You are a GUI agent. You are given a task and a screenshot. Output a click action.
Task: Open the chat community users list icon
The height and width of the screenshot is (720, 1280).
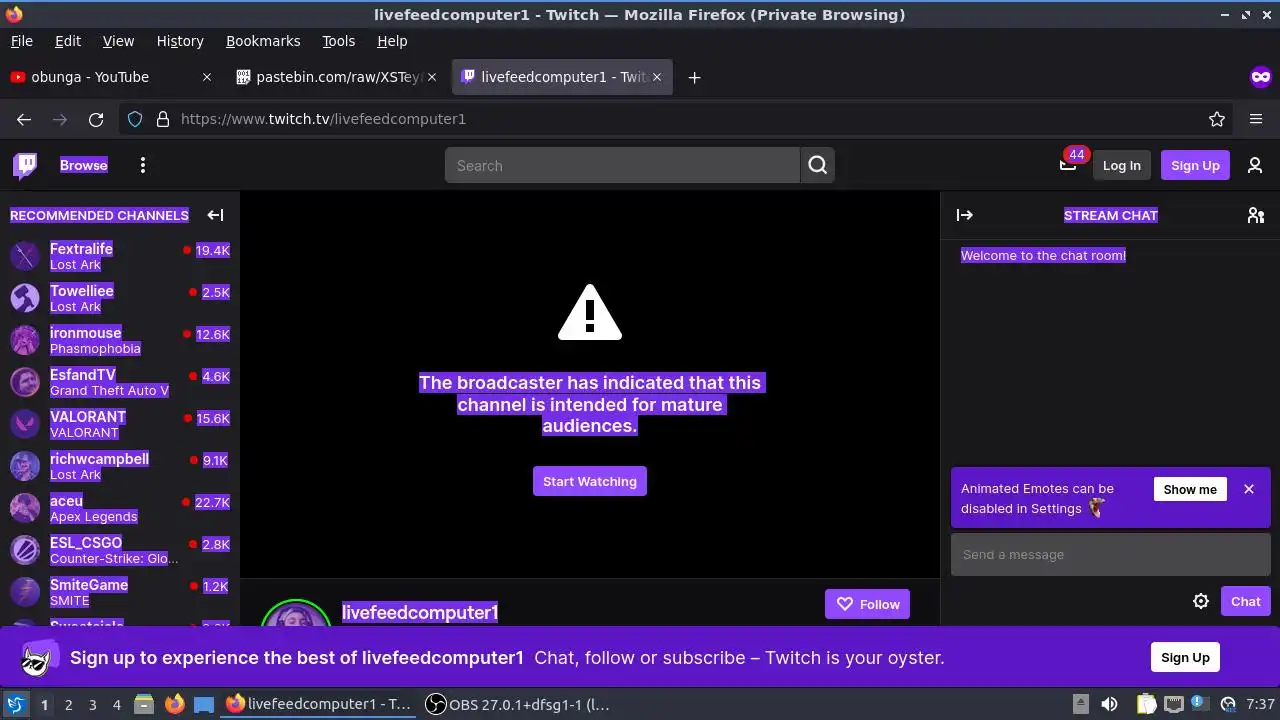pos(1256,215)
